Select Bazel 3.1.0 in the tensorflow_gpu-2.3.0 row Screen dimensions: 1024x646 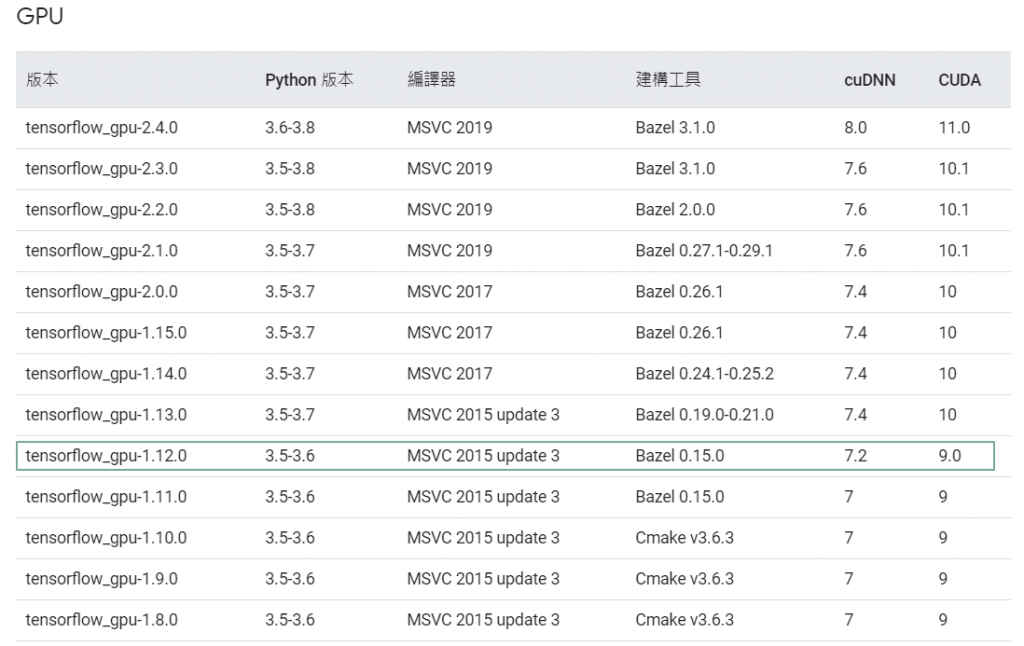coord(675,169)
